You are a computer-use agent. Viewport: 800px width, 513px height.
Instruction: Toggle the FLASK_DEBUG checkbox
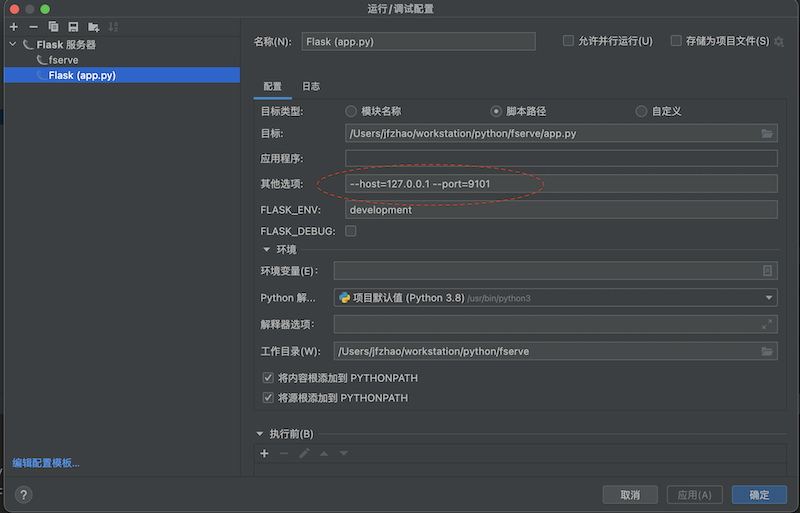pos(351,231)
